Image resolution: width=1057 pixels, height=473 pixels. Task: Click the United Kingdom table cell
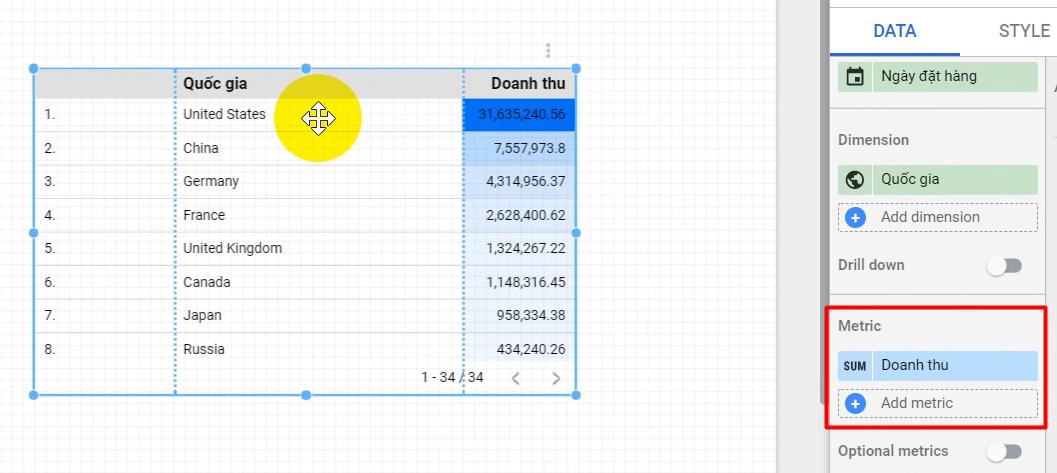233,248
